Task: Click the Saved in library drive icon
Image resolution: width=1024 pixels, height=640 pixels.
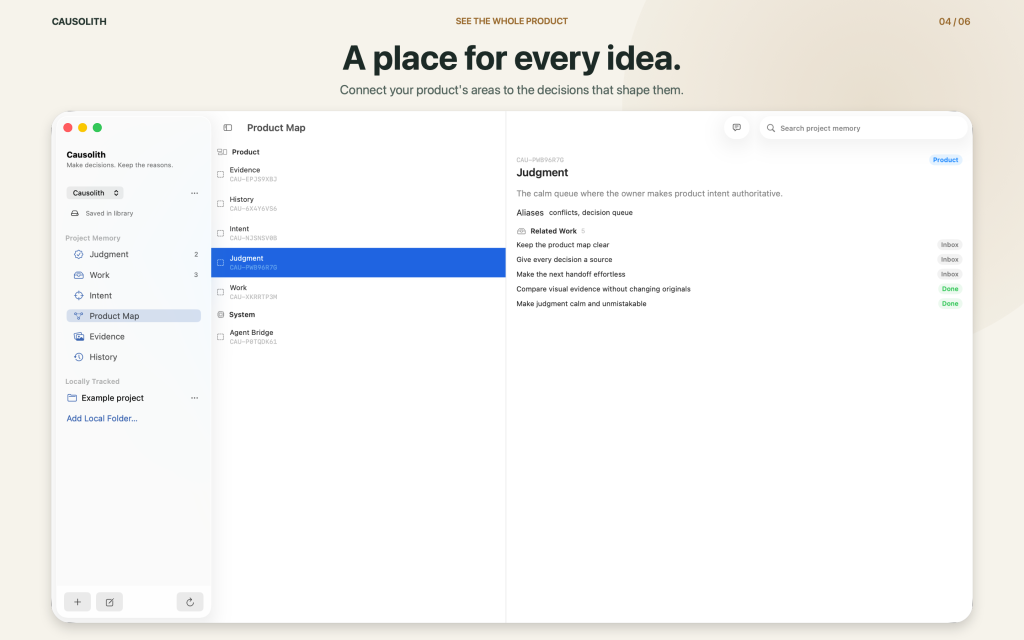Action: 74,213
